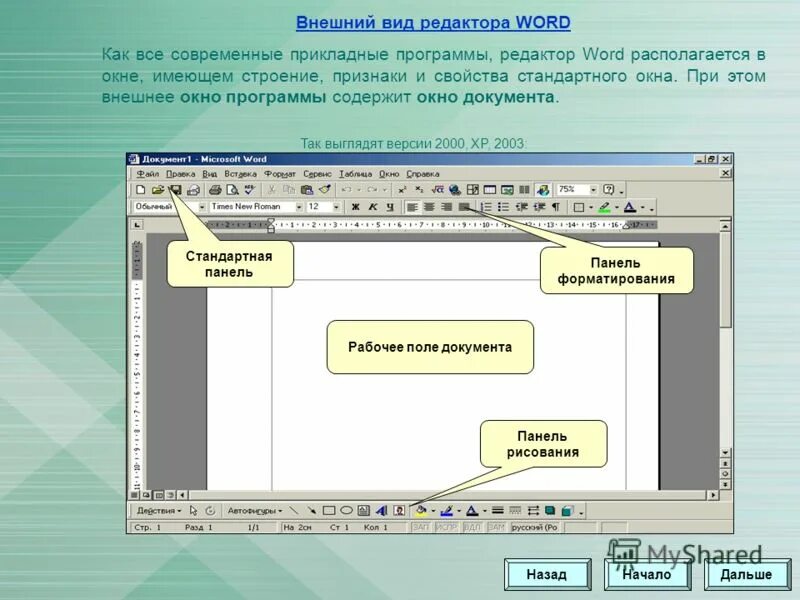Select the Oval drawing tool
800x600 pixels.
tap(346, 510)
